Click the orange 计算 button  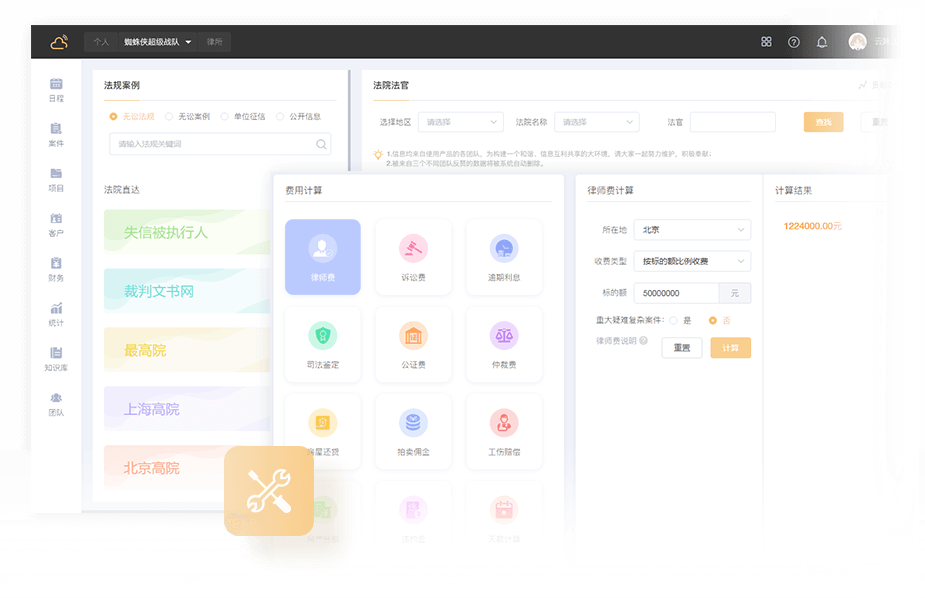730,348
